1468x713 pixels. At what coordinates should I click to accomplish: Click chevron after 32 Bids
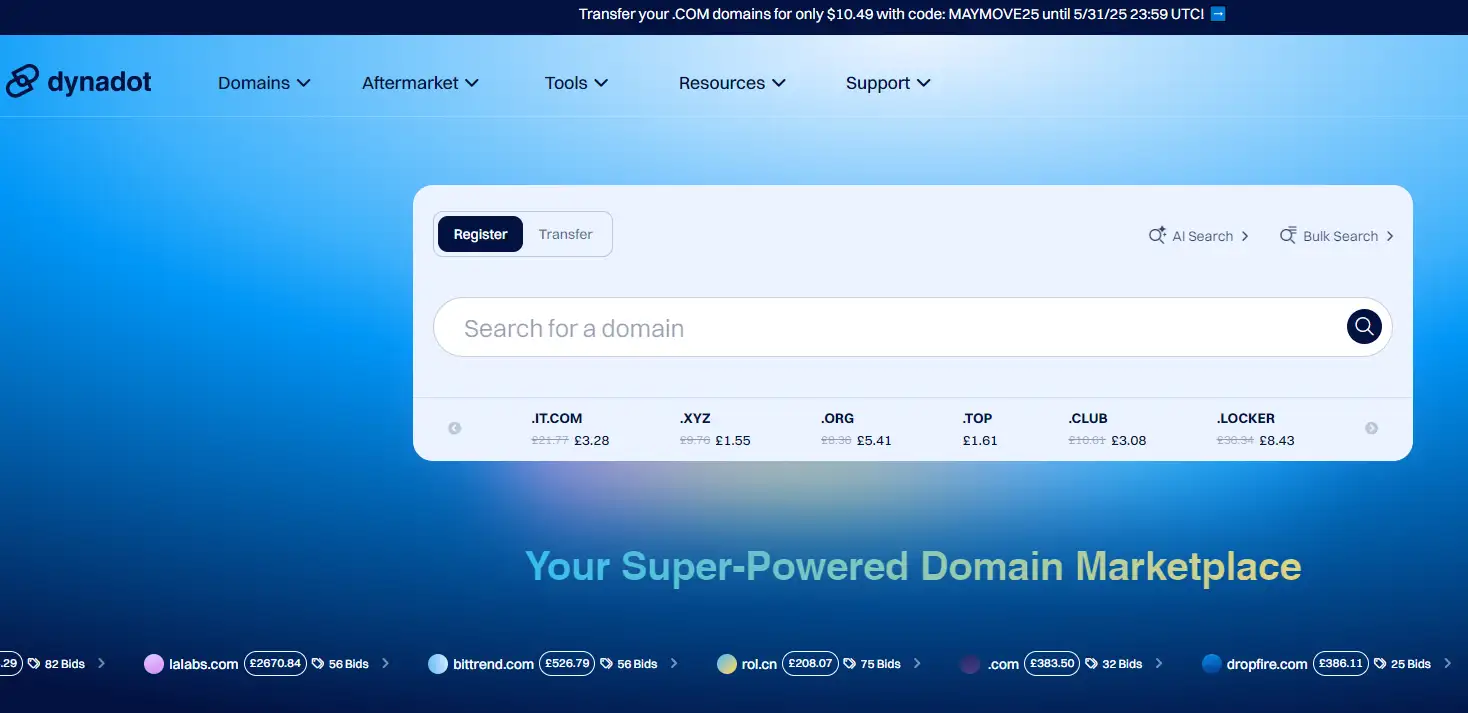click(1159, 663)
